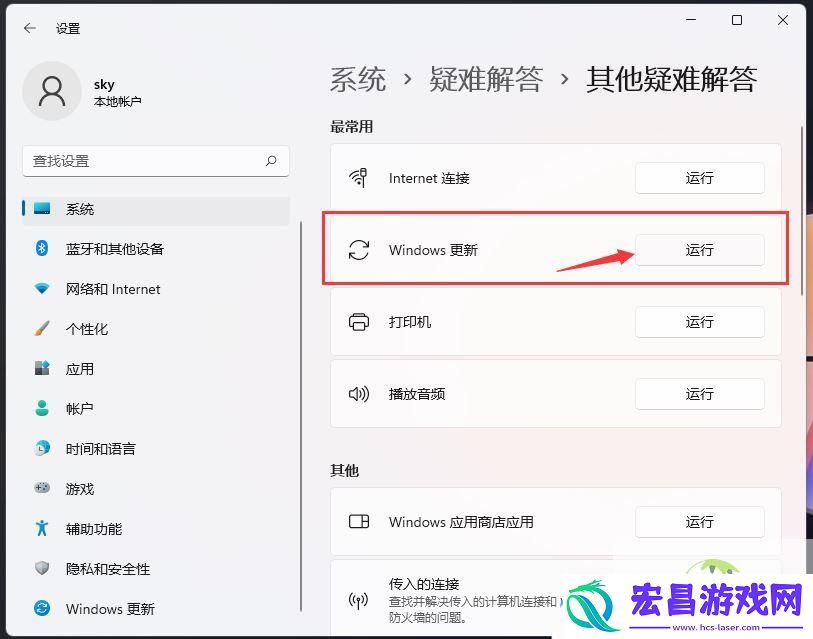Open 辅助功能 settings
Image resolution: width=813 pixels, height=639 pixels.
[x=156, y=529]
